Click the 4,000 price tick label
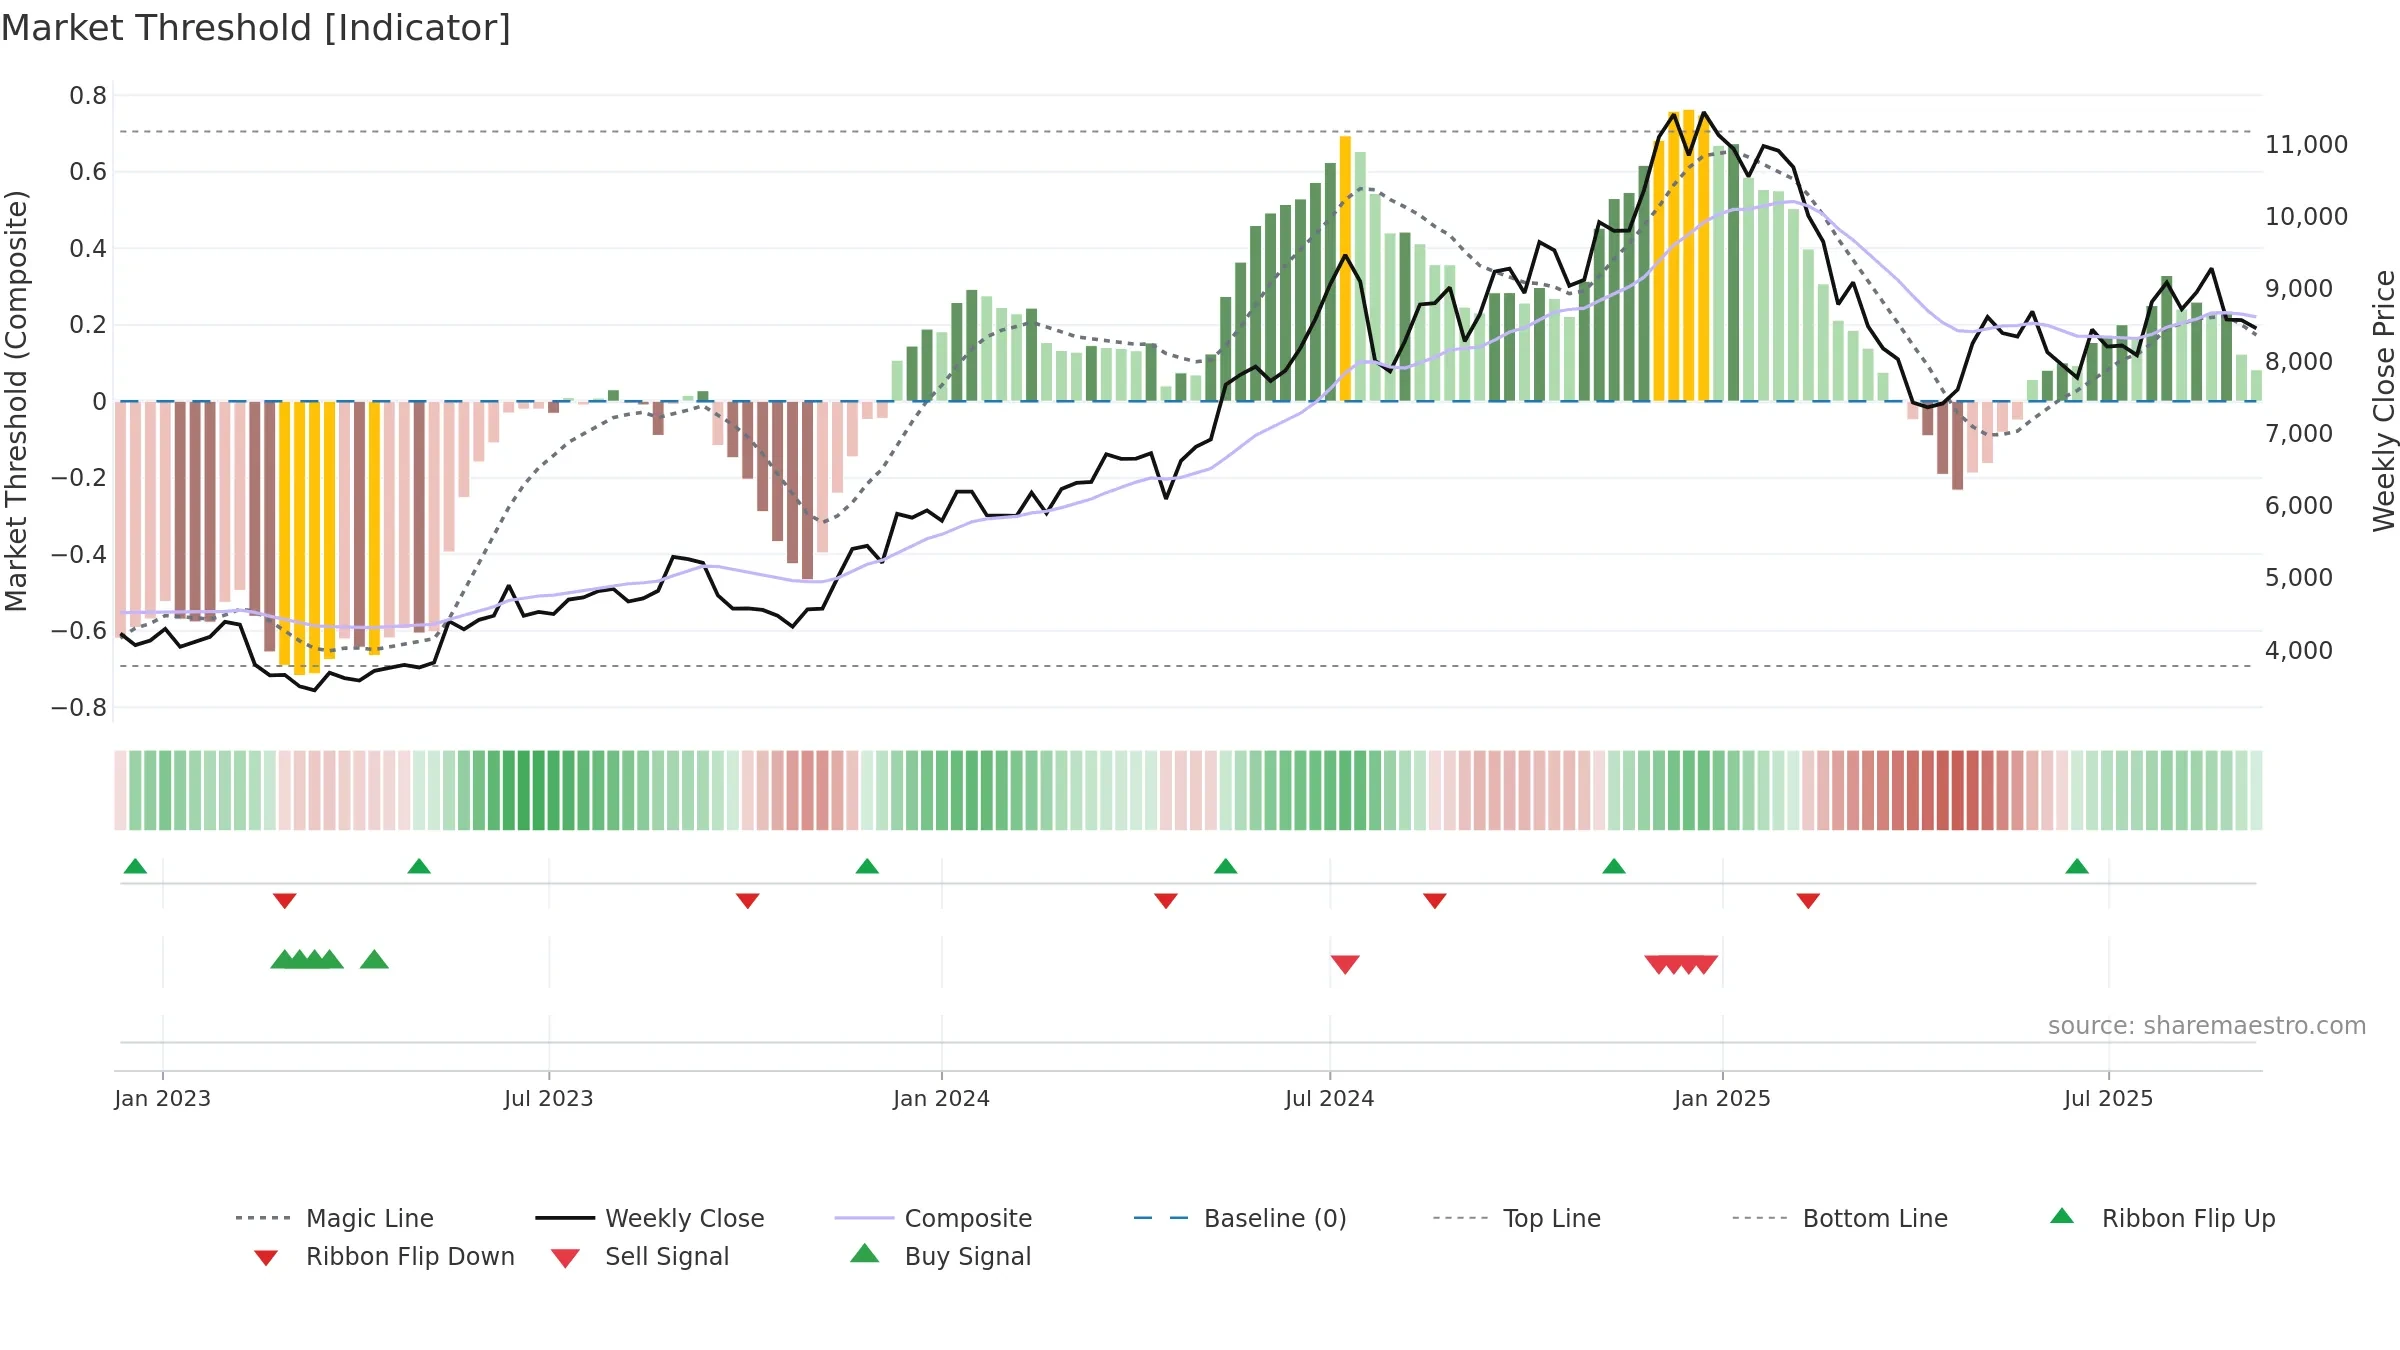The image size is (2400, 1350). (2299, 651)
